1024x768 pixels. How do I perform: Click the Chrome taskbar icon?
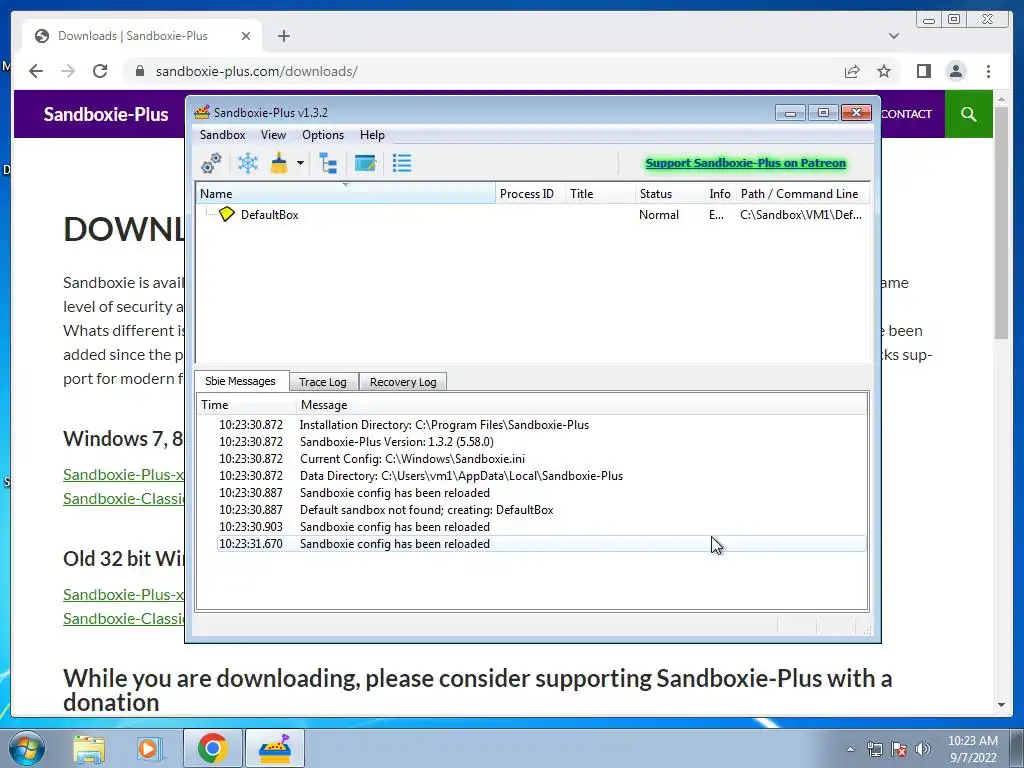coord(212,748)
